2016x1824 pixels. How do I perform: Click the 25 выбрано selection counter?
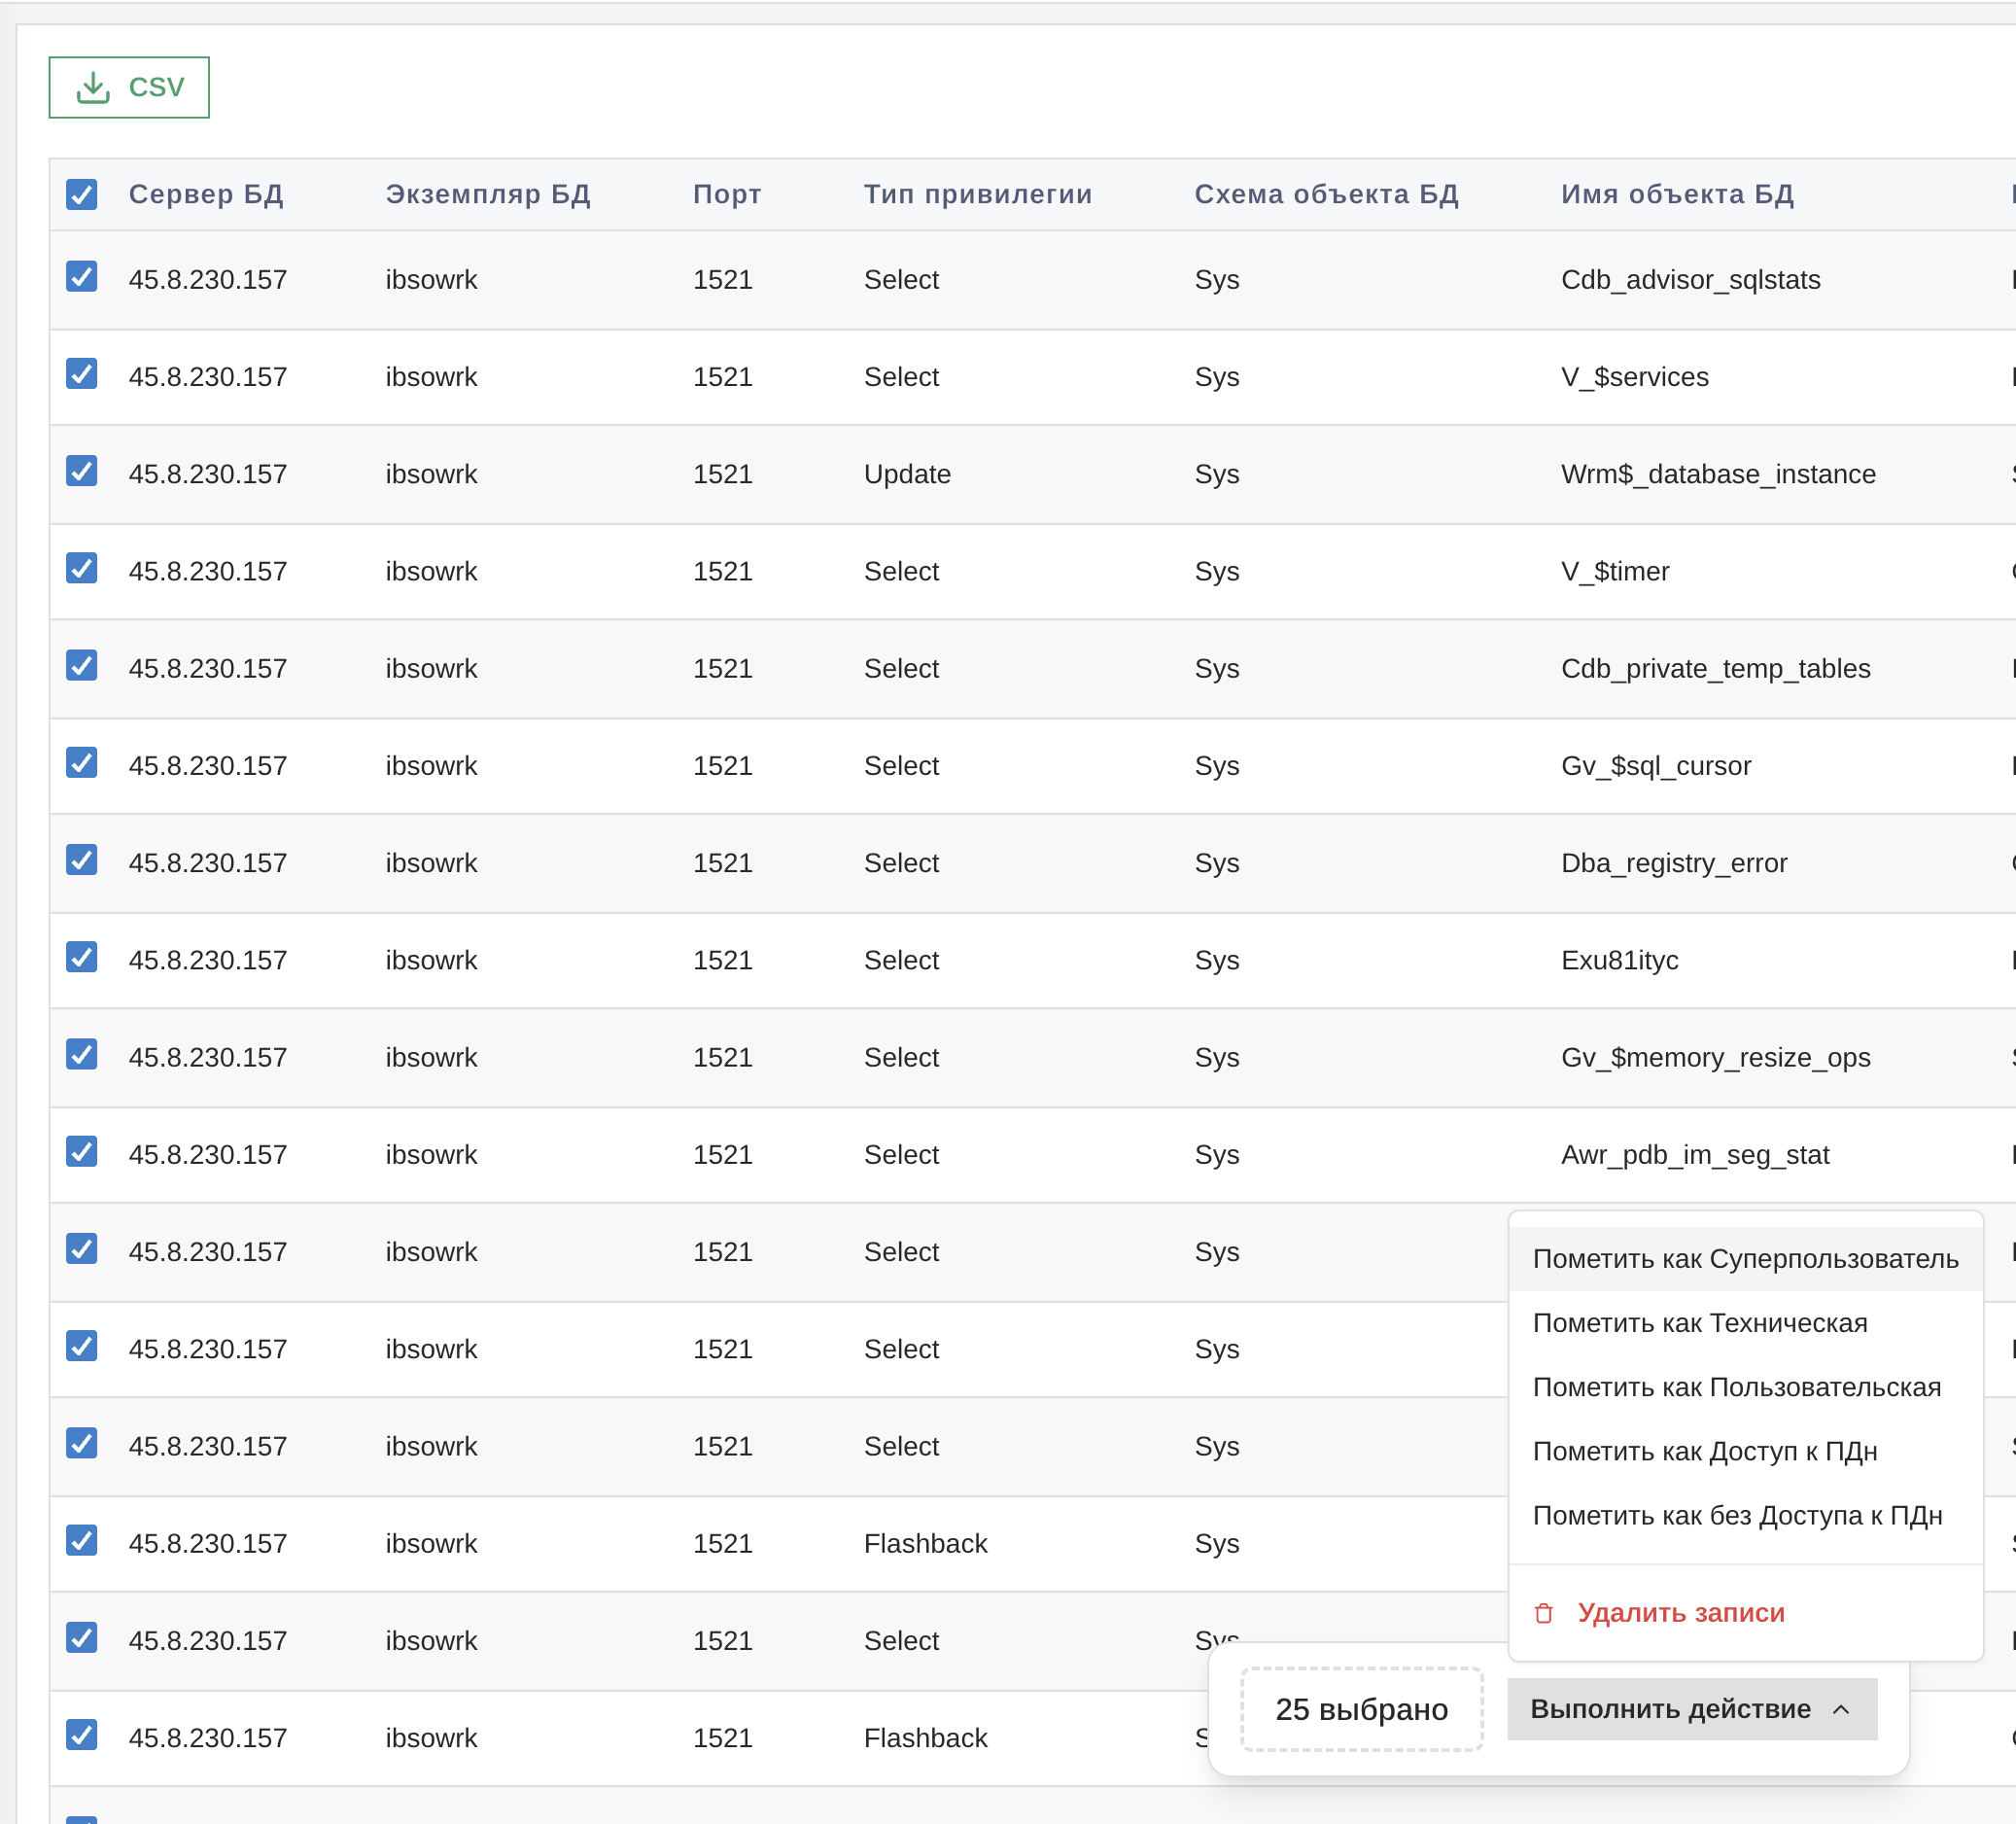1361,1709
